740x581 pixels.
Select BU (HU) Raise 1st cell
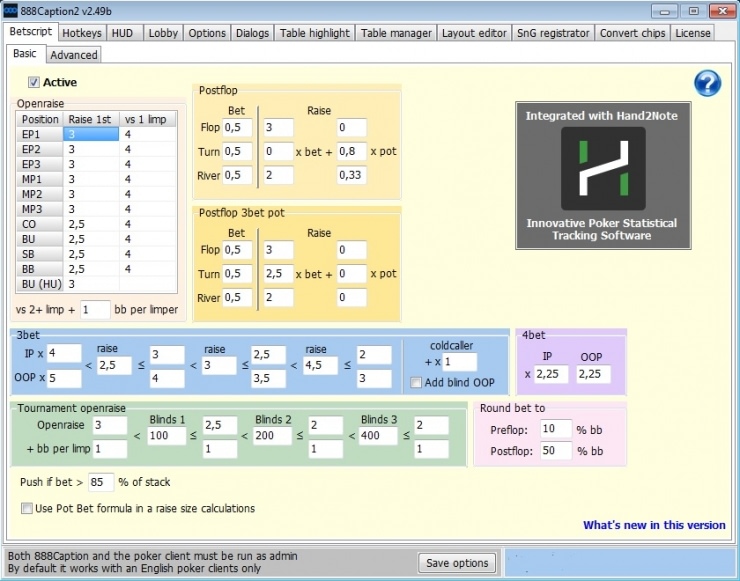click(x=91, y=284)
